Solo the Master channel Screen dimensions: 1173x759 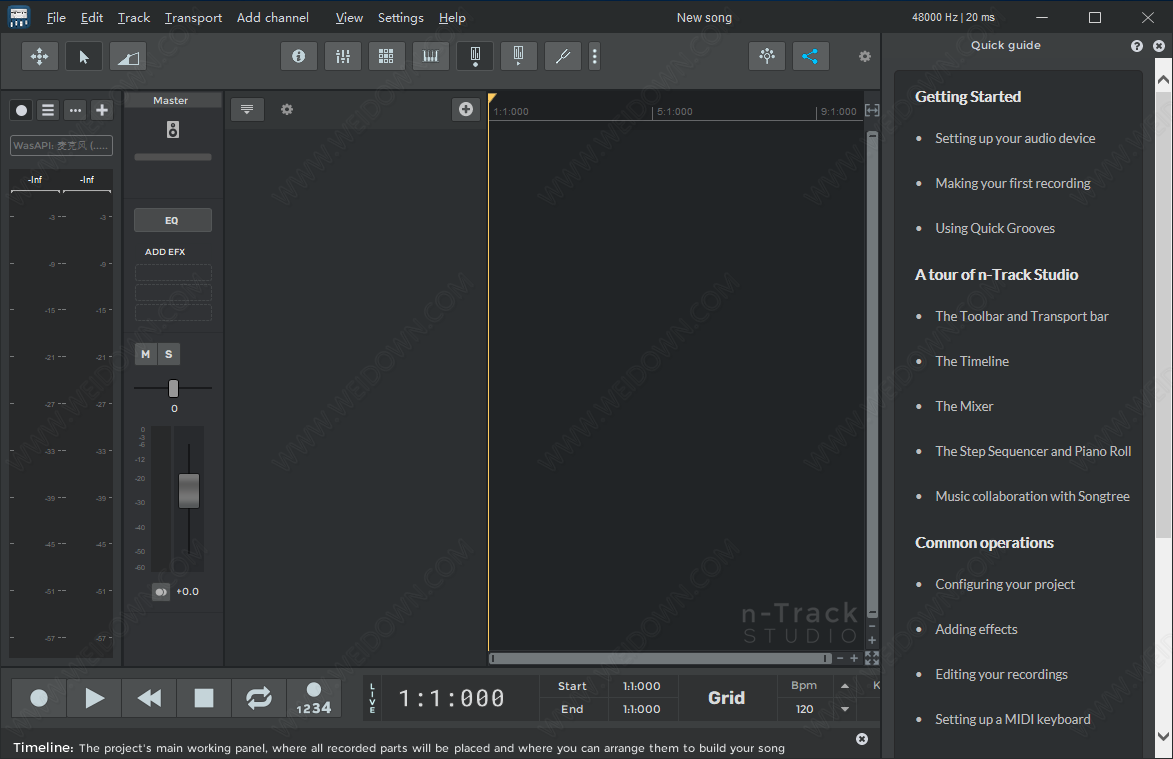tap(168, 354)
